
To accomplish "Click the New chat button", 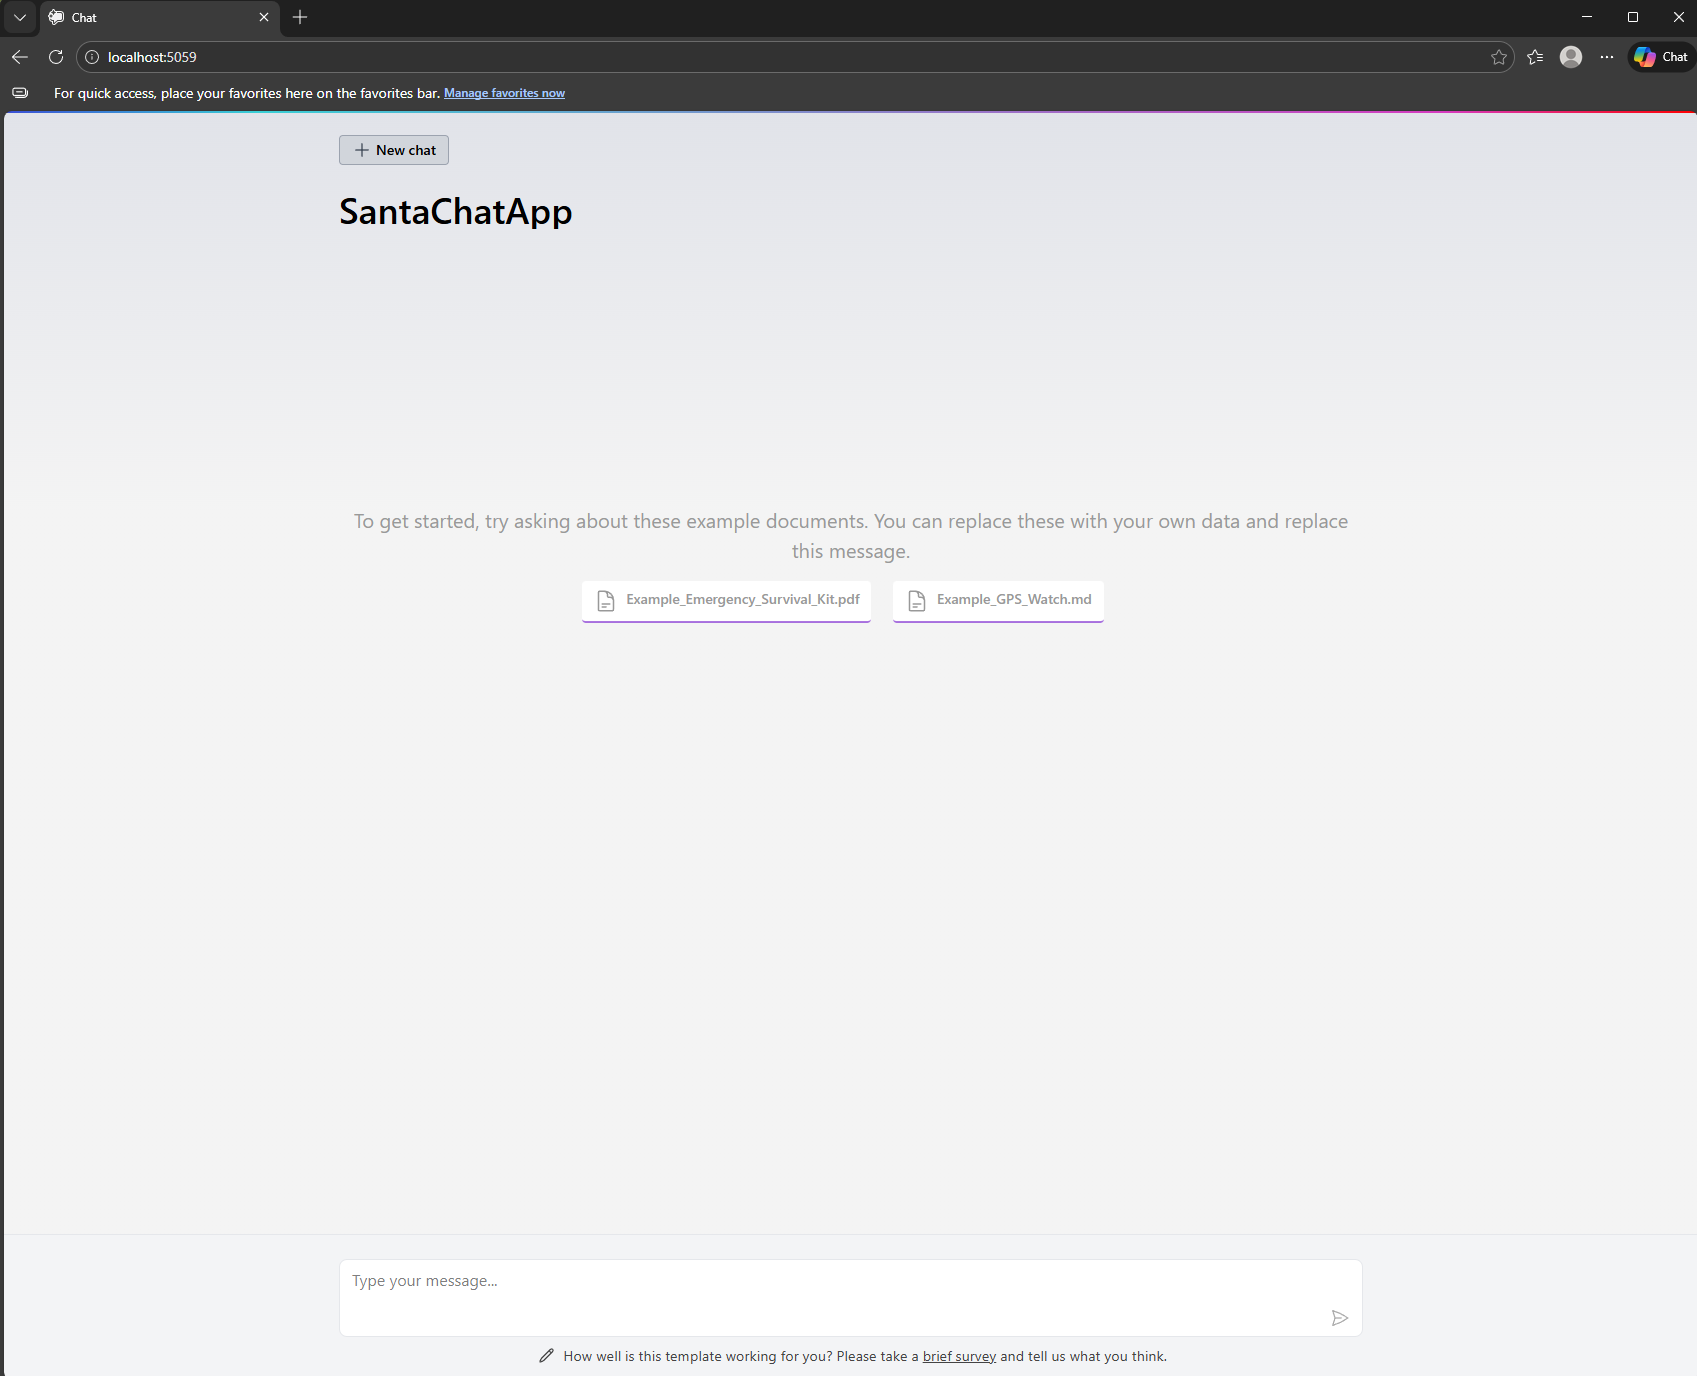I will pyautogui.click(x=394, y=150).
